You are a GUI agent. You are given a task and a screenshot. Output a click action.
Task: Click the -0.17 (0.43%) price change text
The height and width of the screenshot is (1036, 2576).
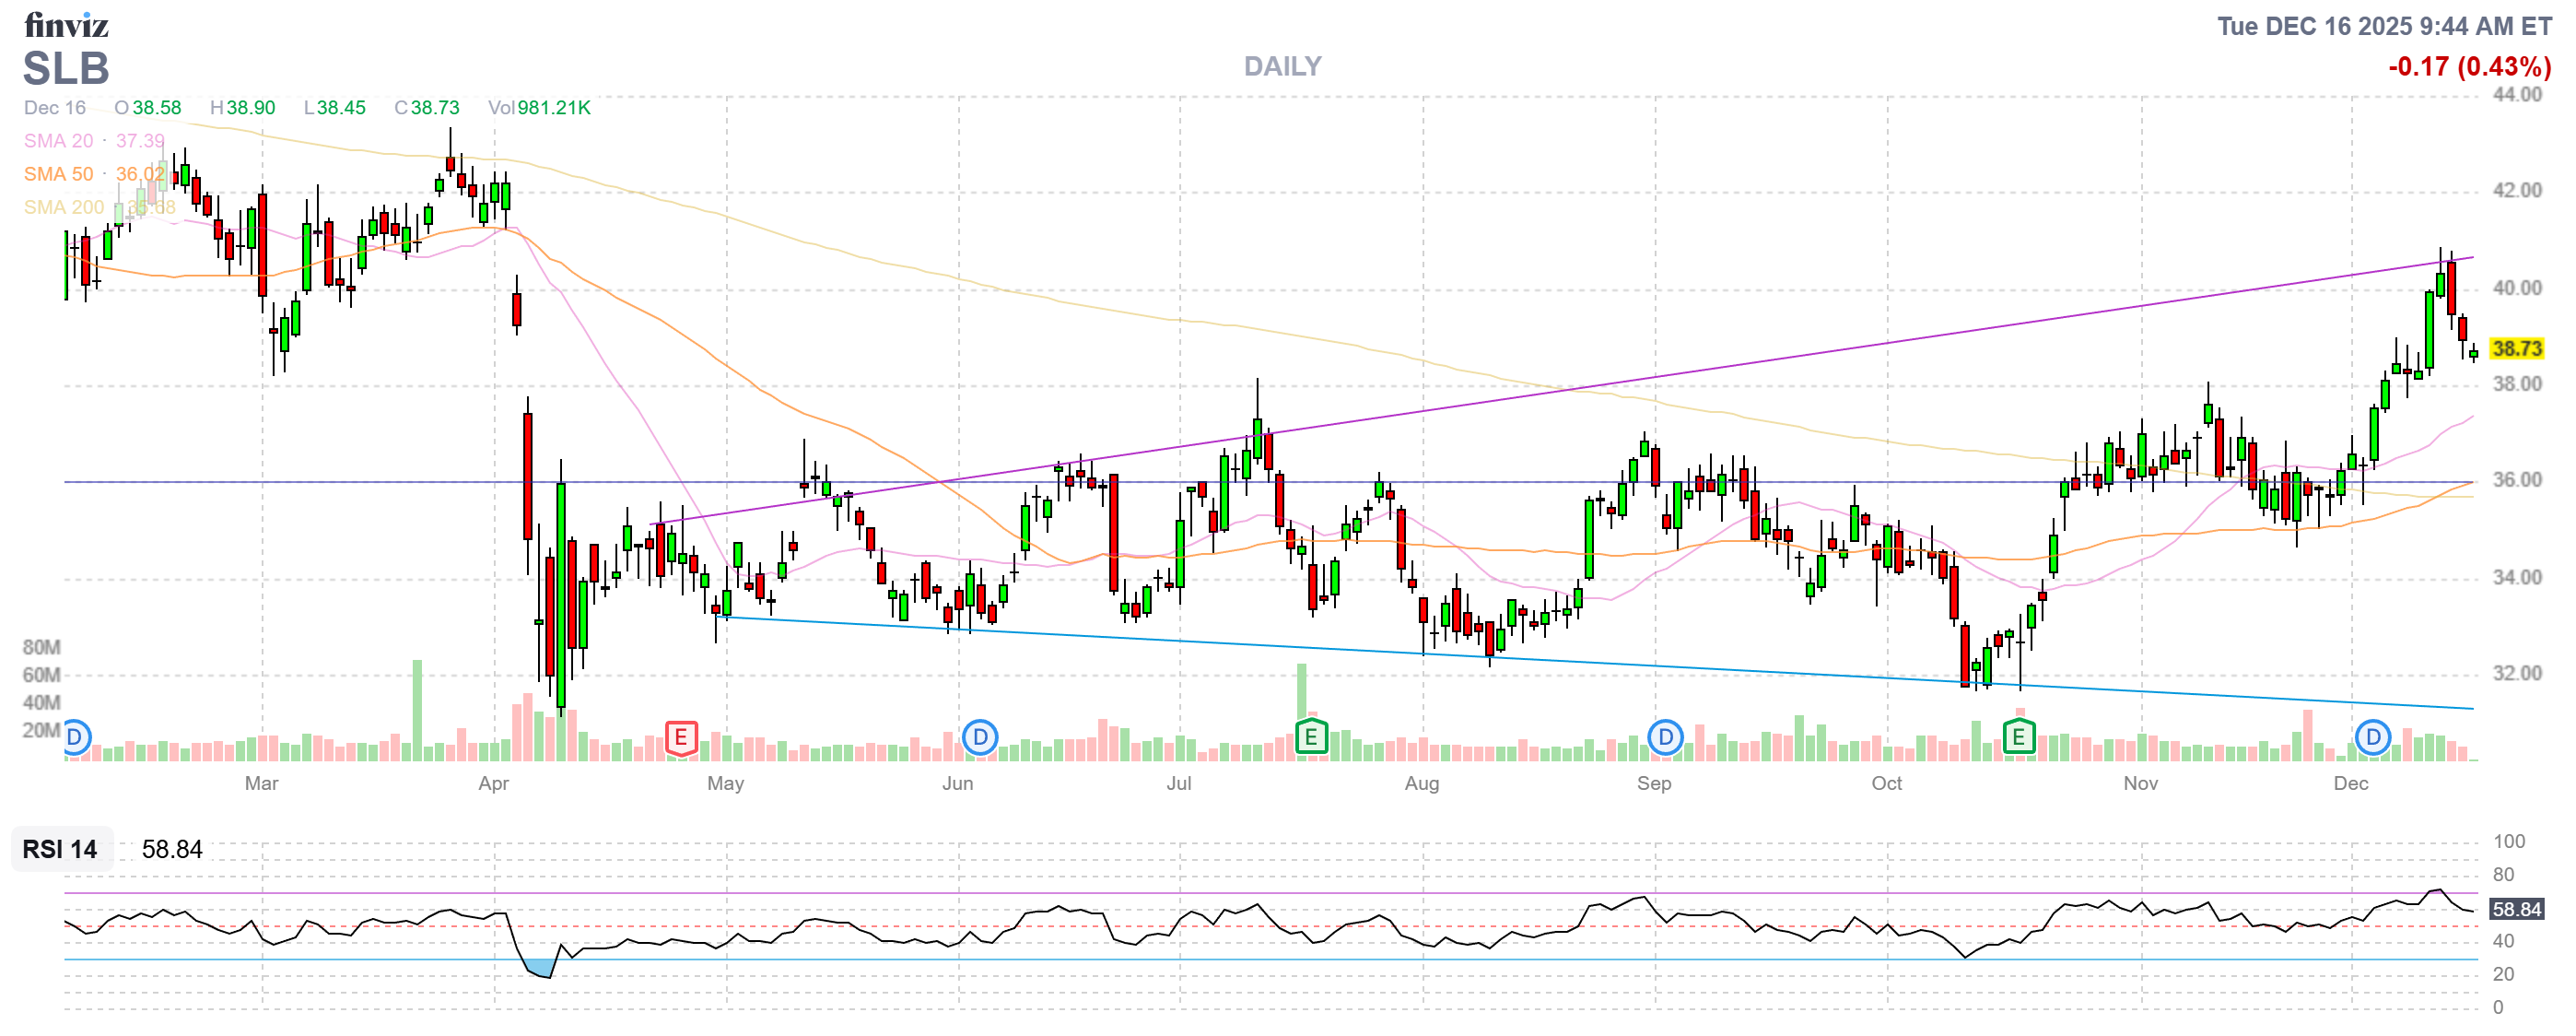pyautogui.click(x=2469, y=67)
